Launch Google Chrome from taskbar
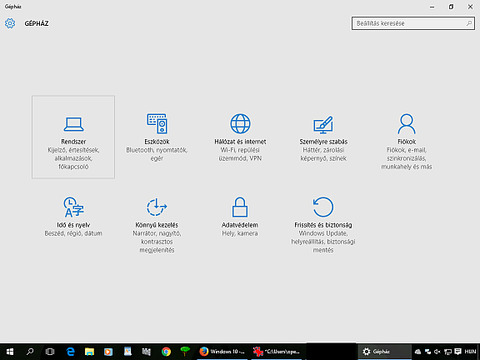Viewport: 480px width, 360px height. click(x=166, y=351)
